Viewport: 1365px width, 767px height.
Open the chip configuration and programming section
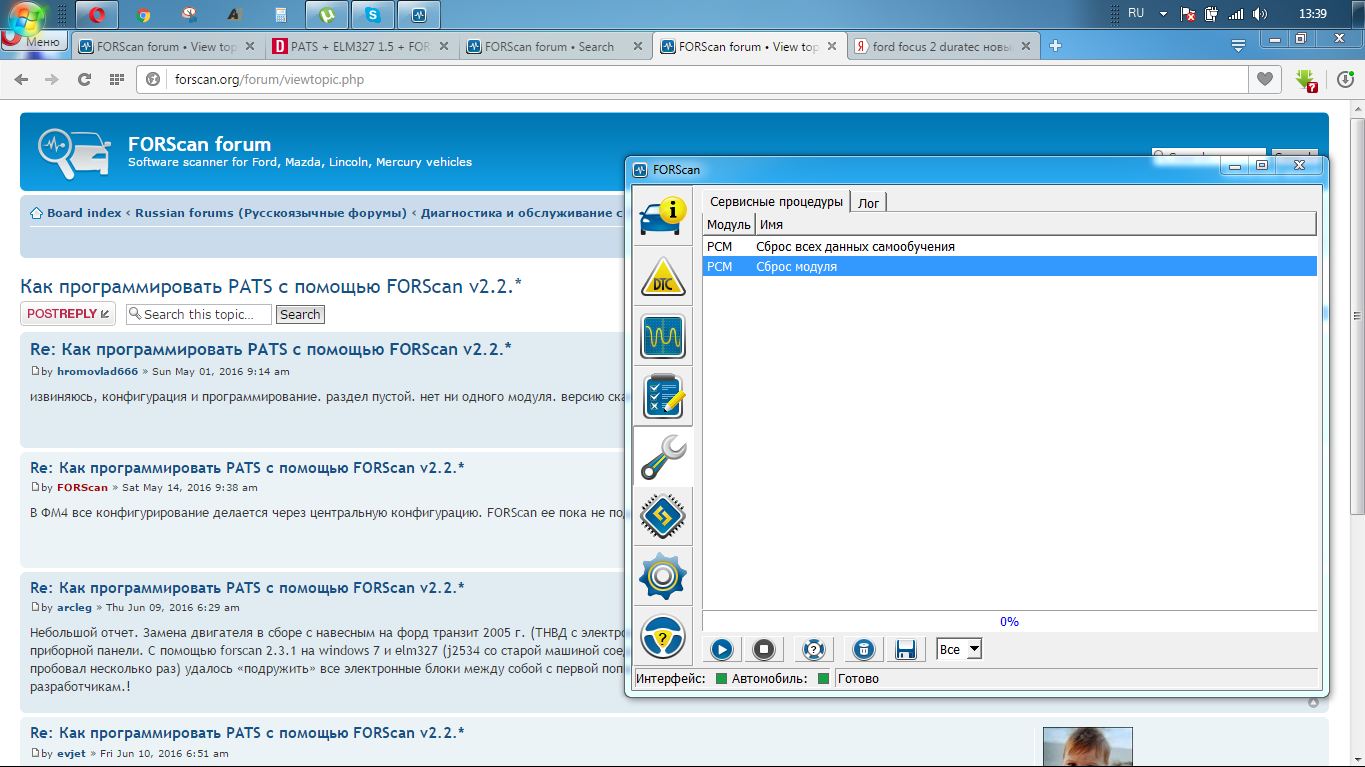[663, 516]
